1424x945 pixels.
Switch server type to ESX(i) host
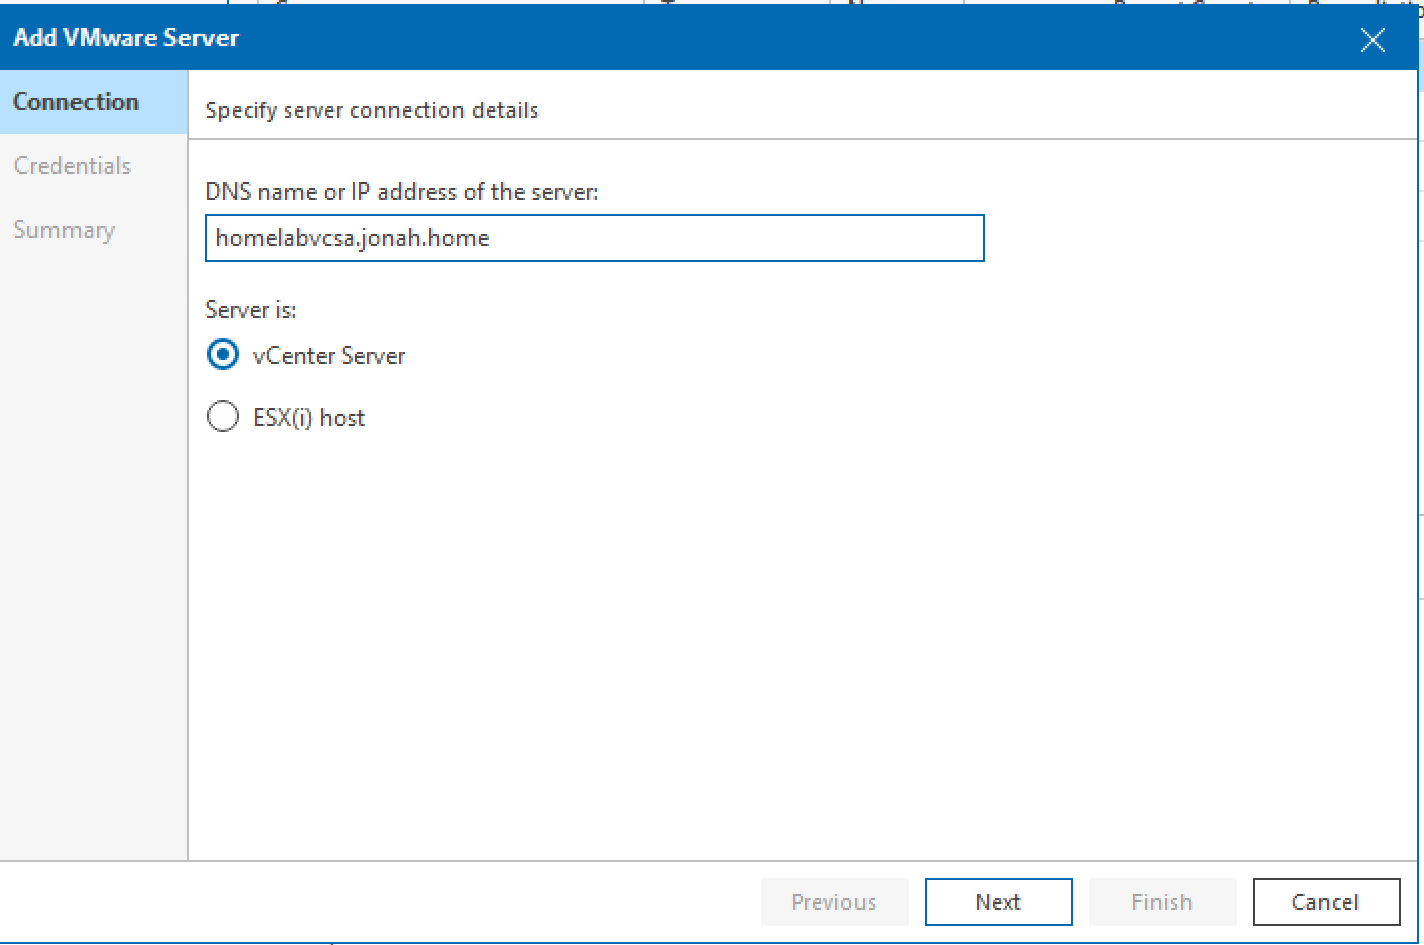(x=223, y=416)
